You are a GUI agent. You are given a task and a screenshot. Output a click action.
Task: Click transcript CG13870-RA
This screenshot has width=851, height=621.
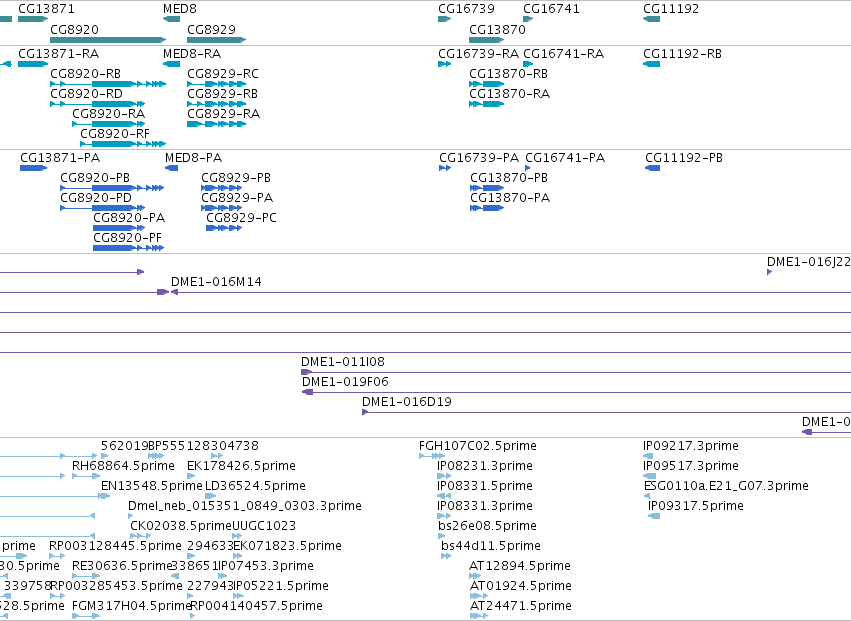pyautogui.click(x=510, y=94)
